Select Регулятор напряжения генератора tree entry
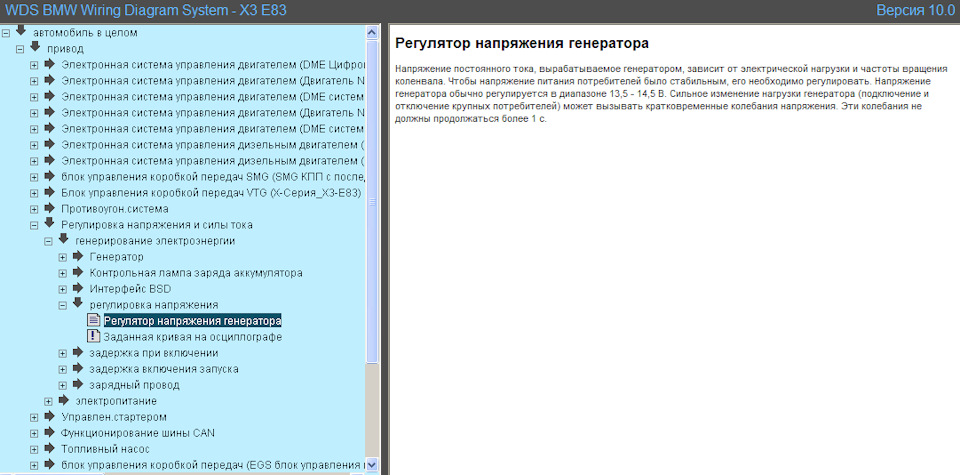Viewport: 960px width, 475px height. [x=192, y=321]
